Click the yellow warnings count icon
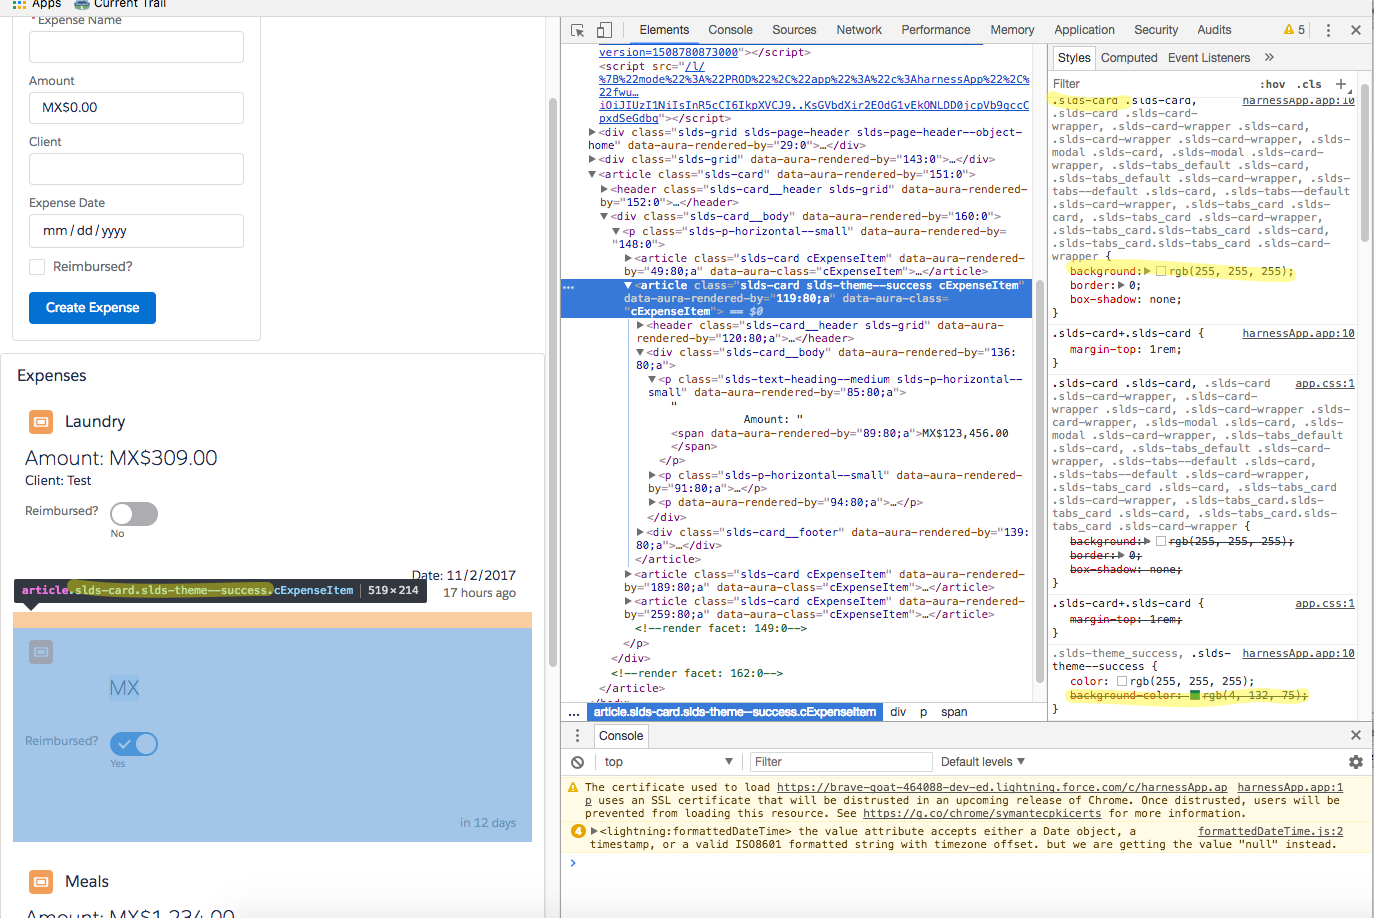1374x918 pixels. click(1294, 30)
